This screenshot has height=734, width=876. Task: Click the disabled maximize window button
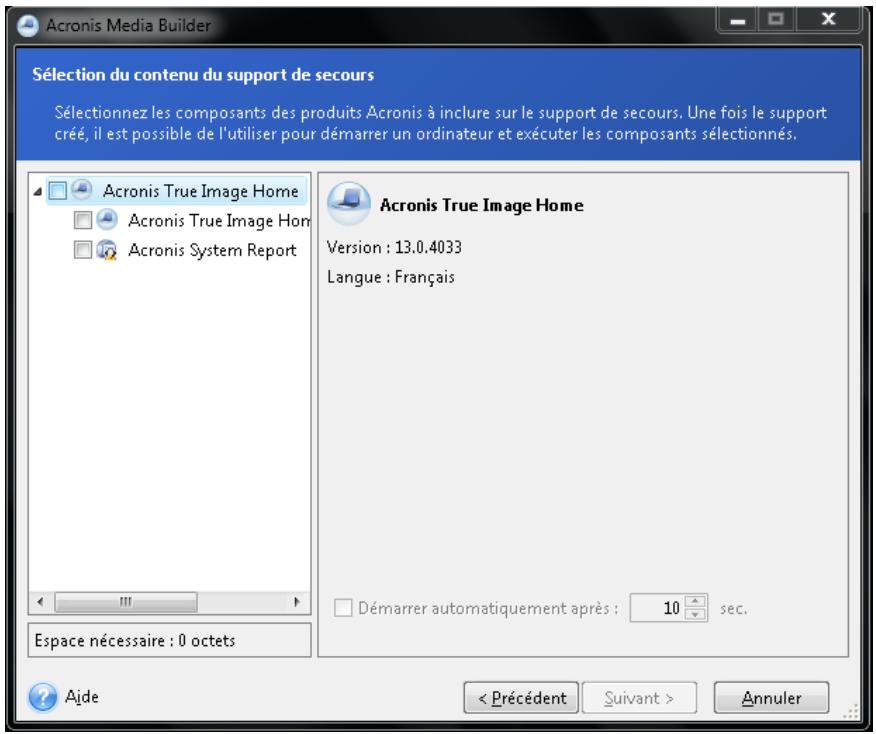coord(775,20)
